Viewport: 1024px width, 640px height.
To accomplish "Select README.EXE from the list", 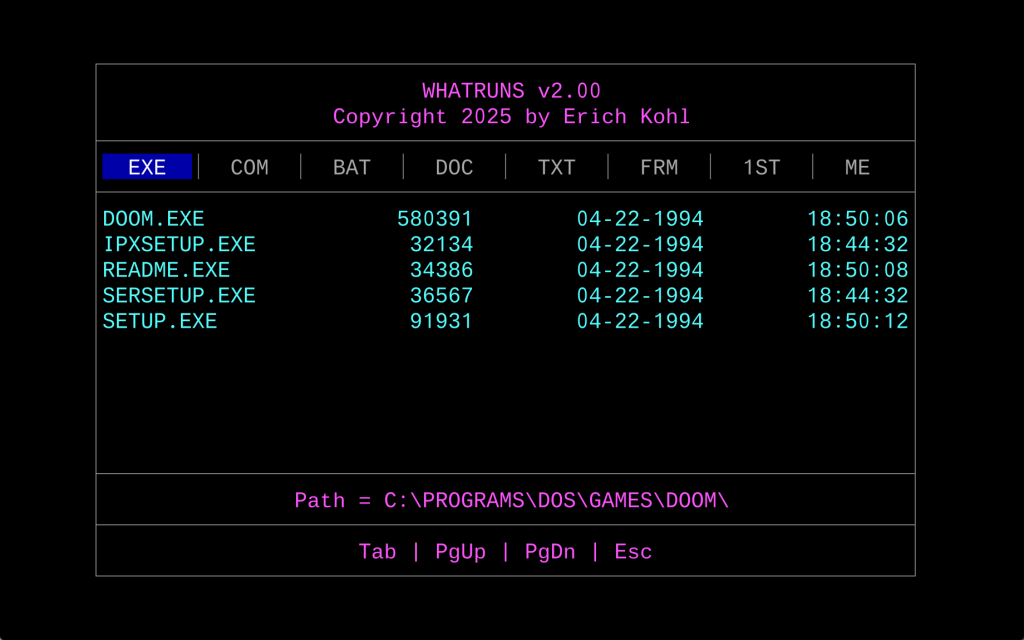I will pos(166,271).
